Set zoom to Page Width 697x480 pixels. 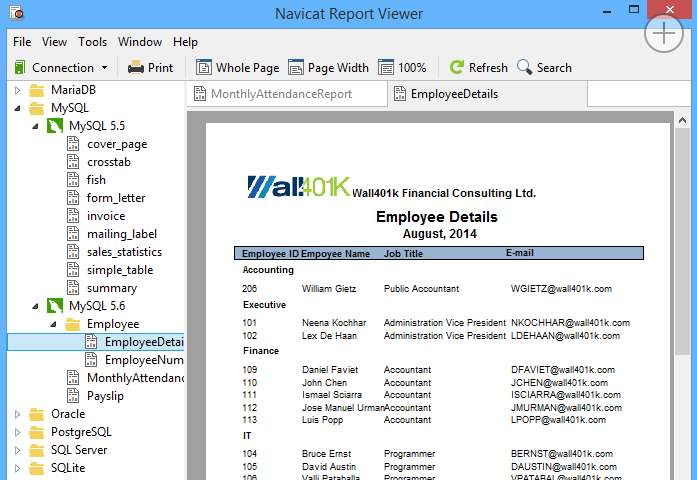[x=328, y=68]
